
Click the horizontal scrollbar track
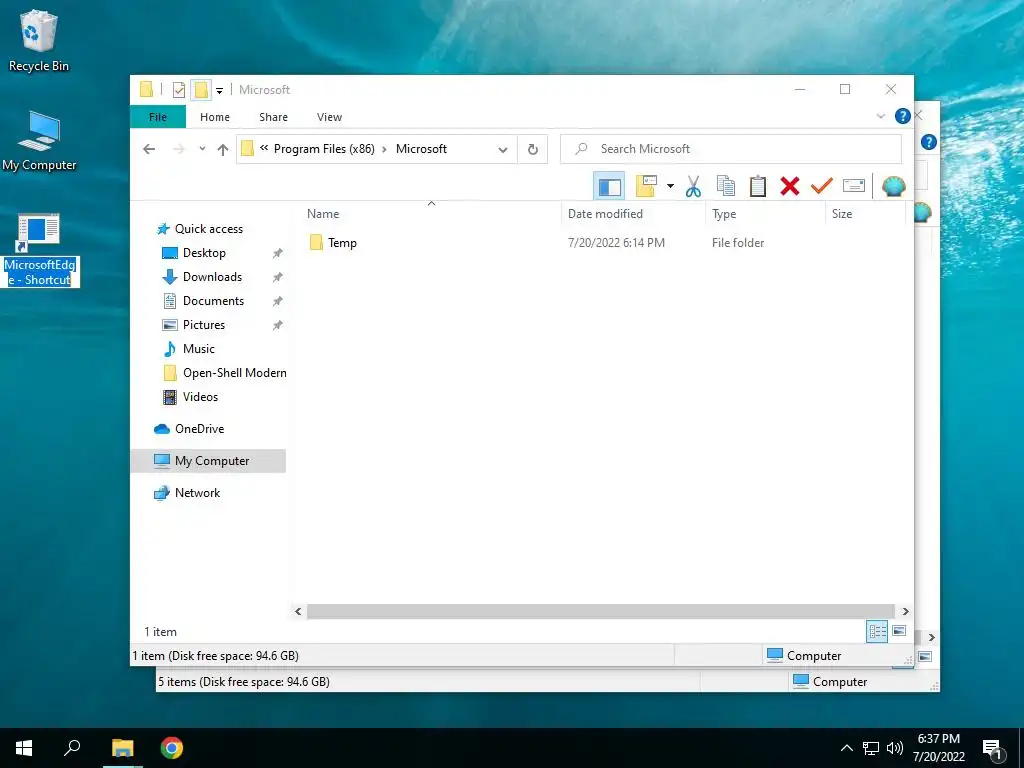[x=600, y=611]
